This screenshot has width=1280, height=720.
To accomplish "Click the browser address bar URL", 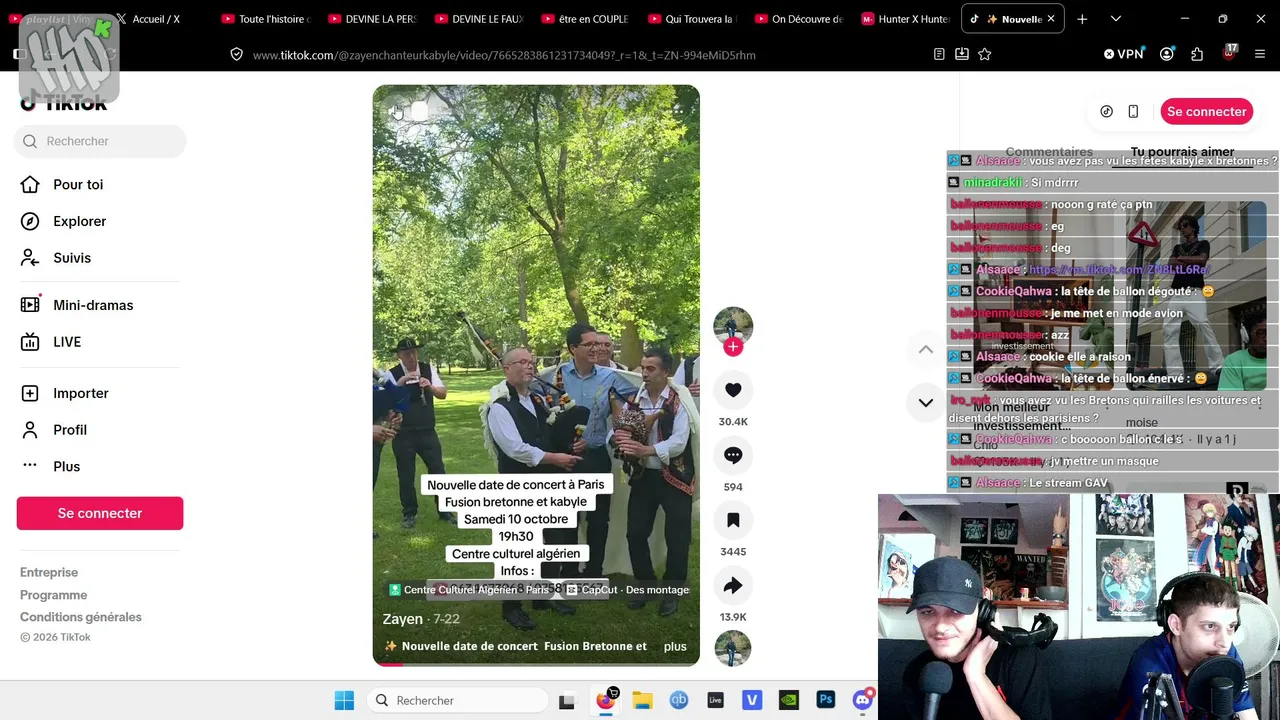I will [x=504, y=55].
